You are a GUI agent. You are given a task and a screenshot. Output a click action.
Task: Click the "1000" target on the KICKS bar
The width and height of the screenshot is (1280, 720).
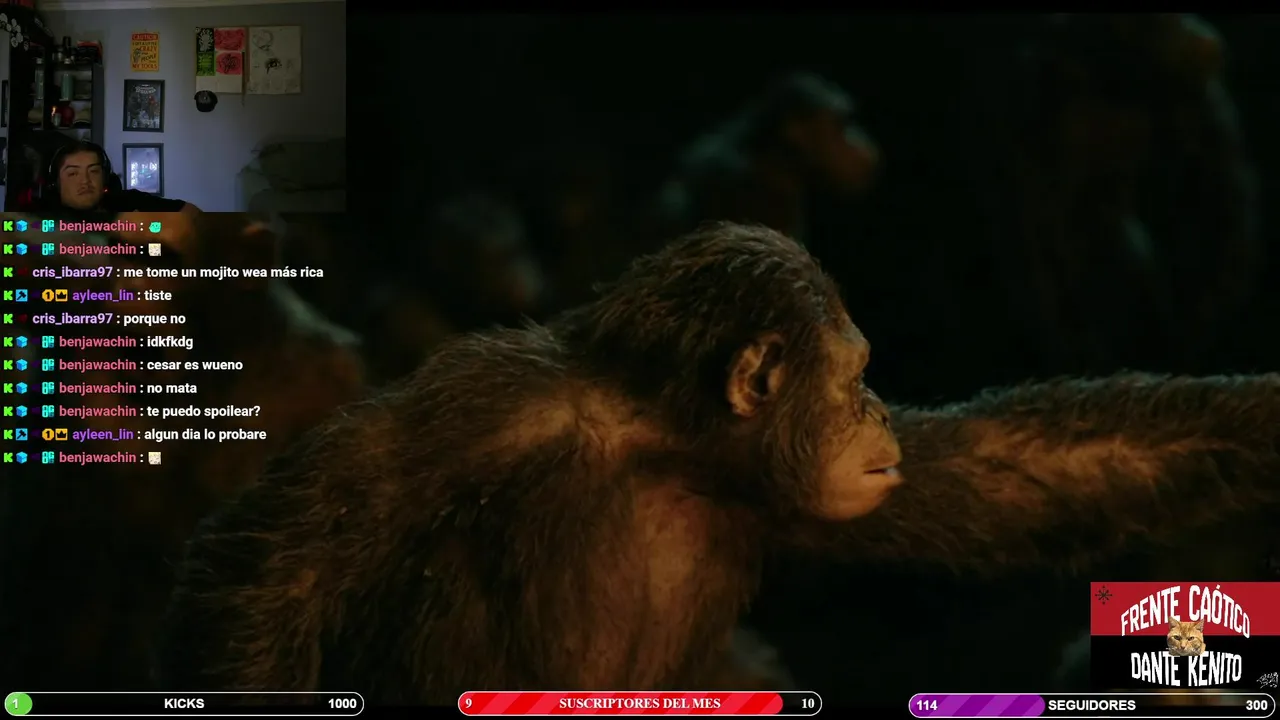click(342, 704)
